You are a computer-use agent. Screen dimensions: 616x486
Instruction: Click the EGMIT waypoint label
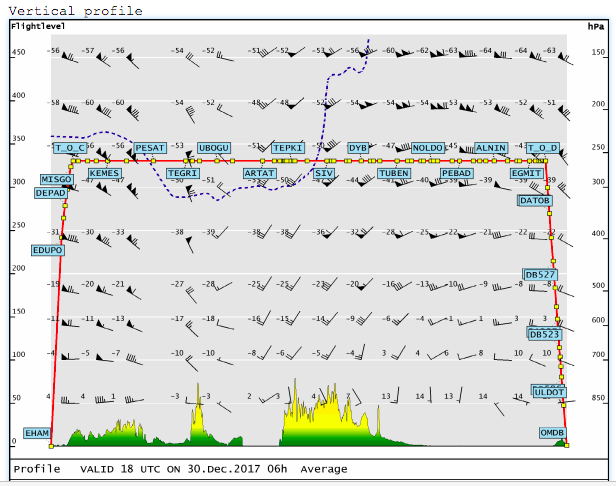tap(526, 173)
